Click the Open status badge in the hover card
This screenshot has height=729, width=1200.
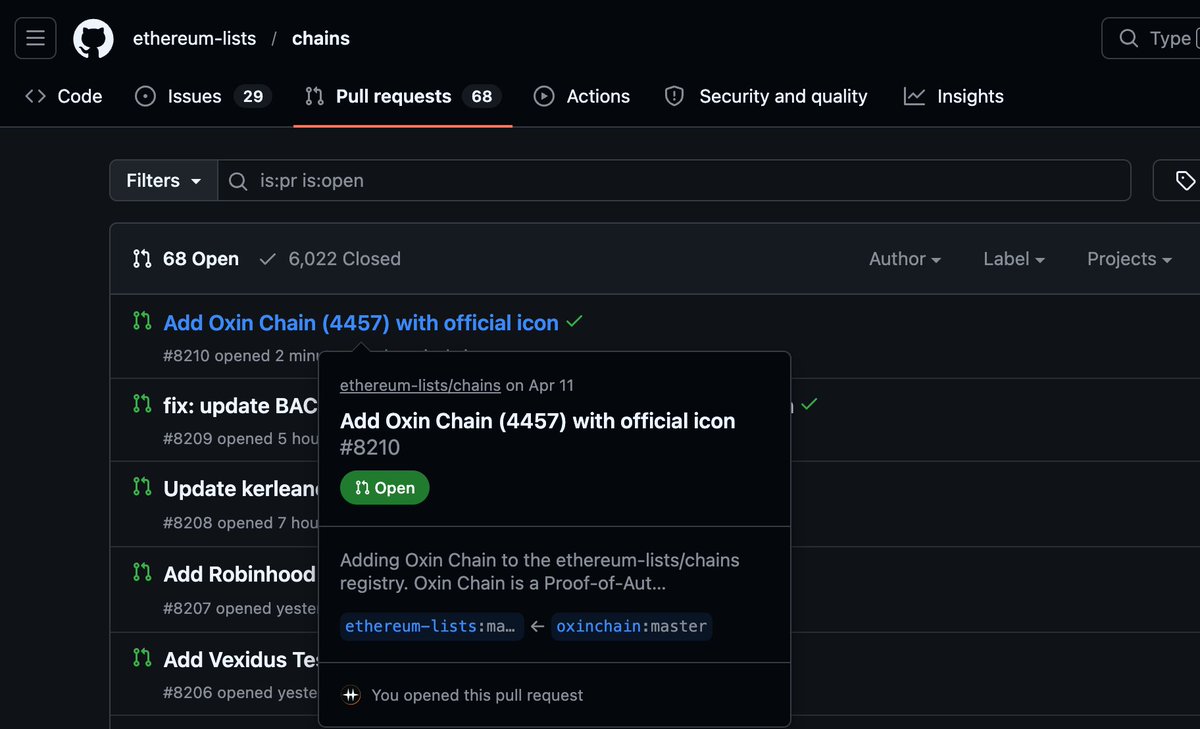point(384,487)
